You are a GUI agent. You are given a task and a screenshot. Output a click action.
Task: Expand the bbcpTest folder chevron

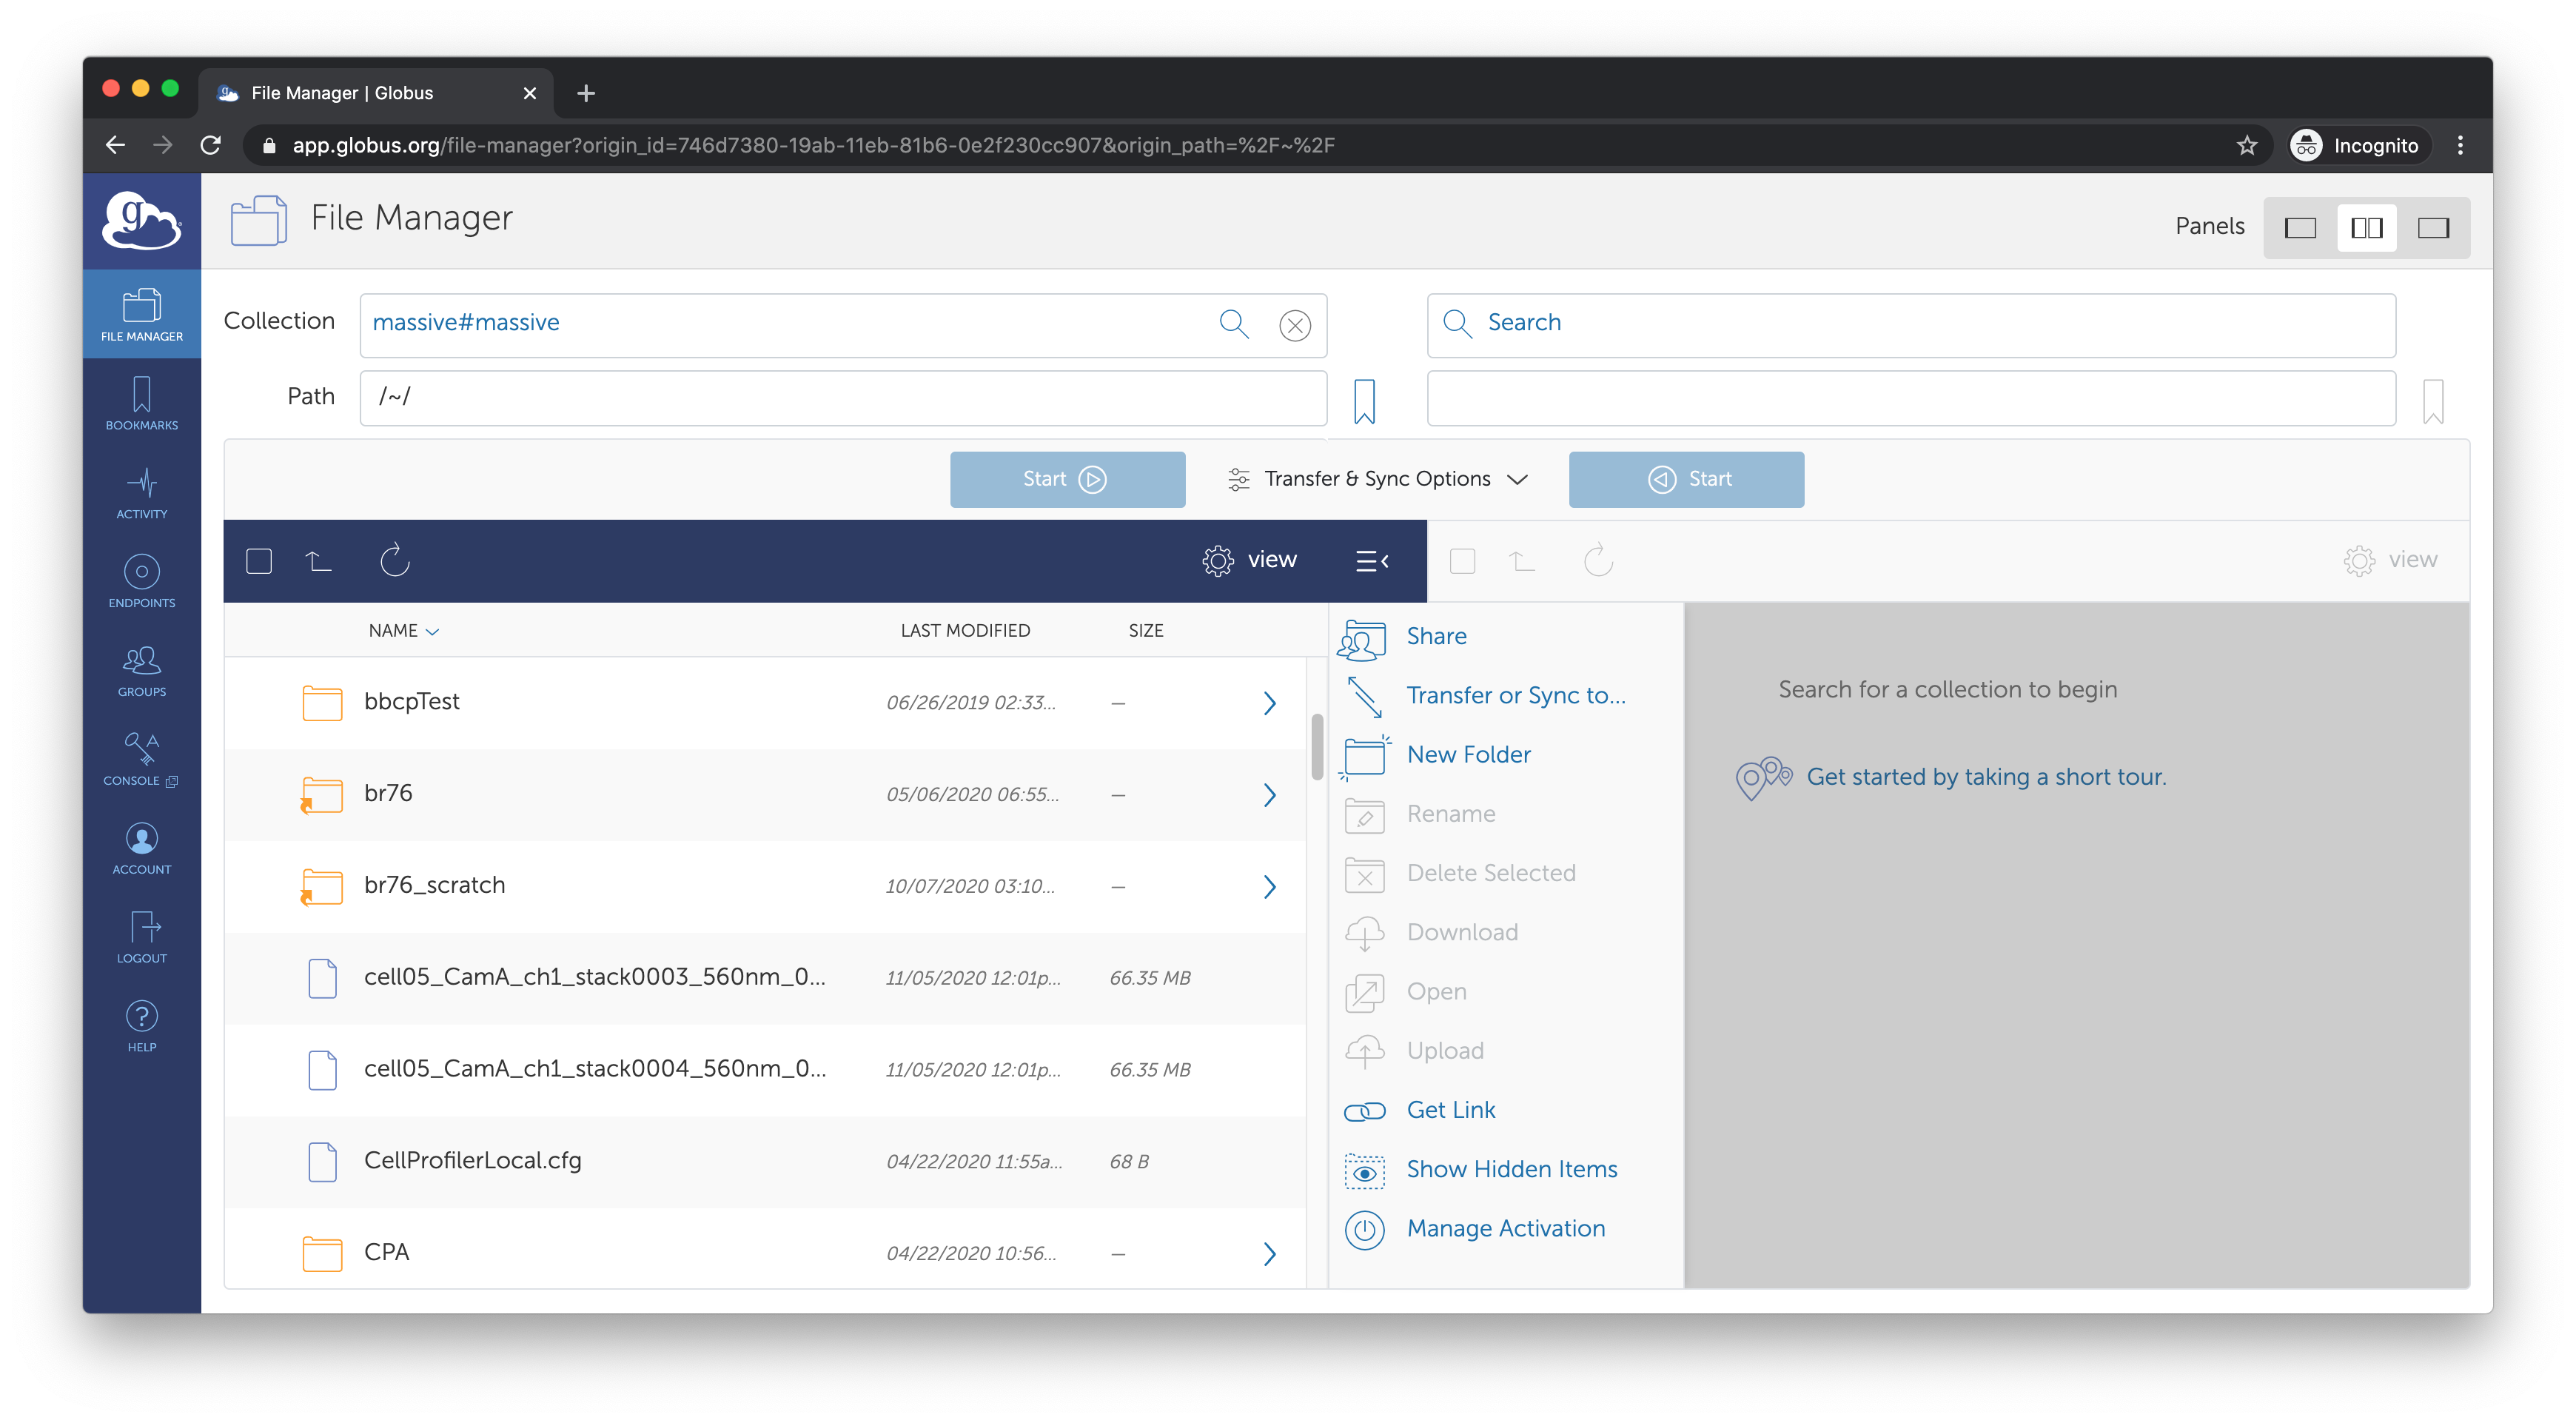(1269, 703)
